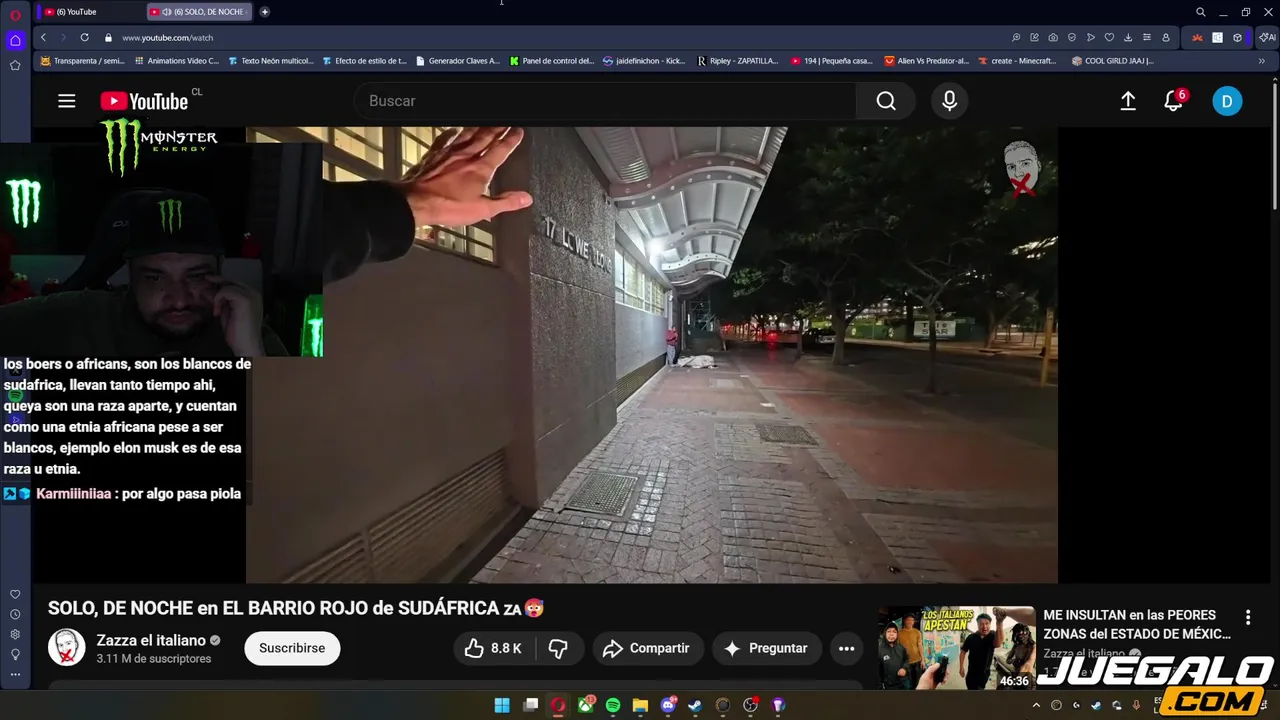
Task: Open Alien Vs Predator bookmark
Action: (927, 61)
